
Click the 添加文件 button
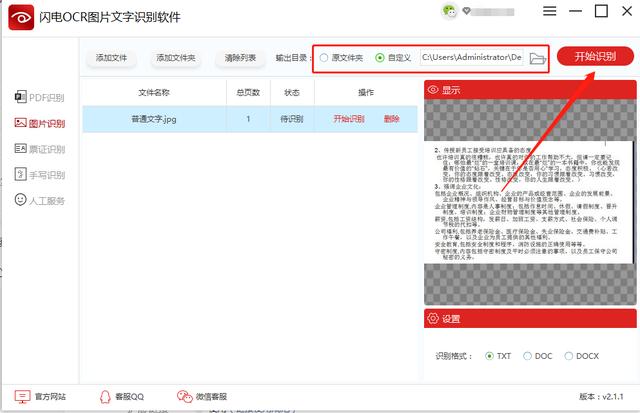(110, 59)
